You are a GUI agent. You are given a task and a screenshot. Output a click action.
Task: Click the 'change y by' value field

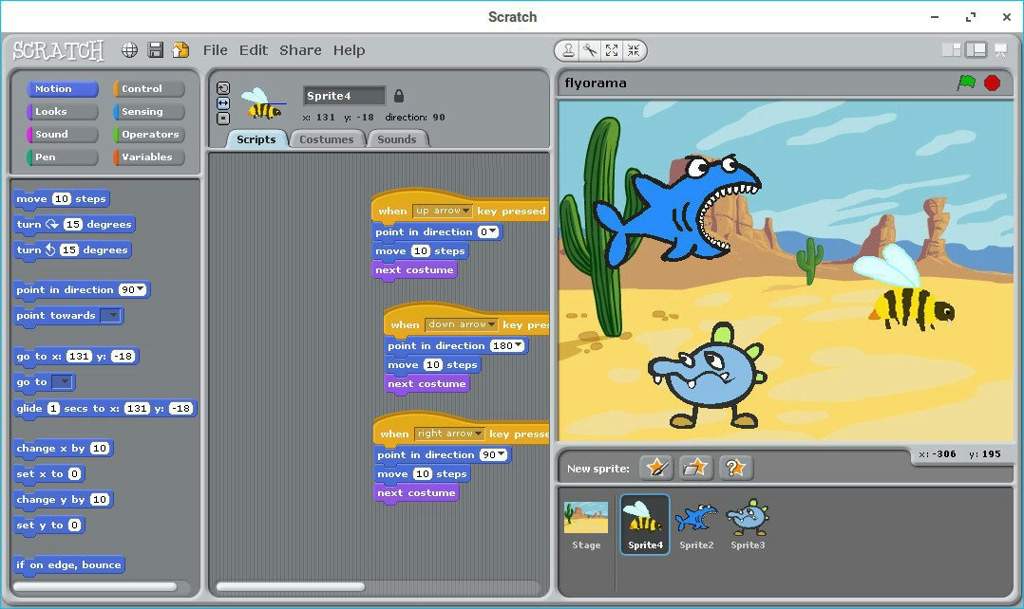tap(99, 500)
